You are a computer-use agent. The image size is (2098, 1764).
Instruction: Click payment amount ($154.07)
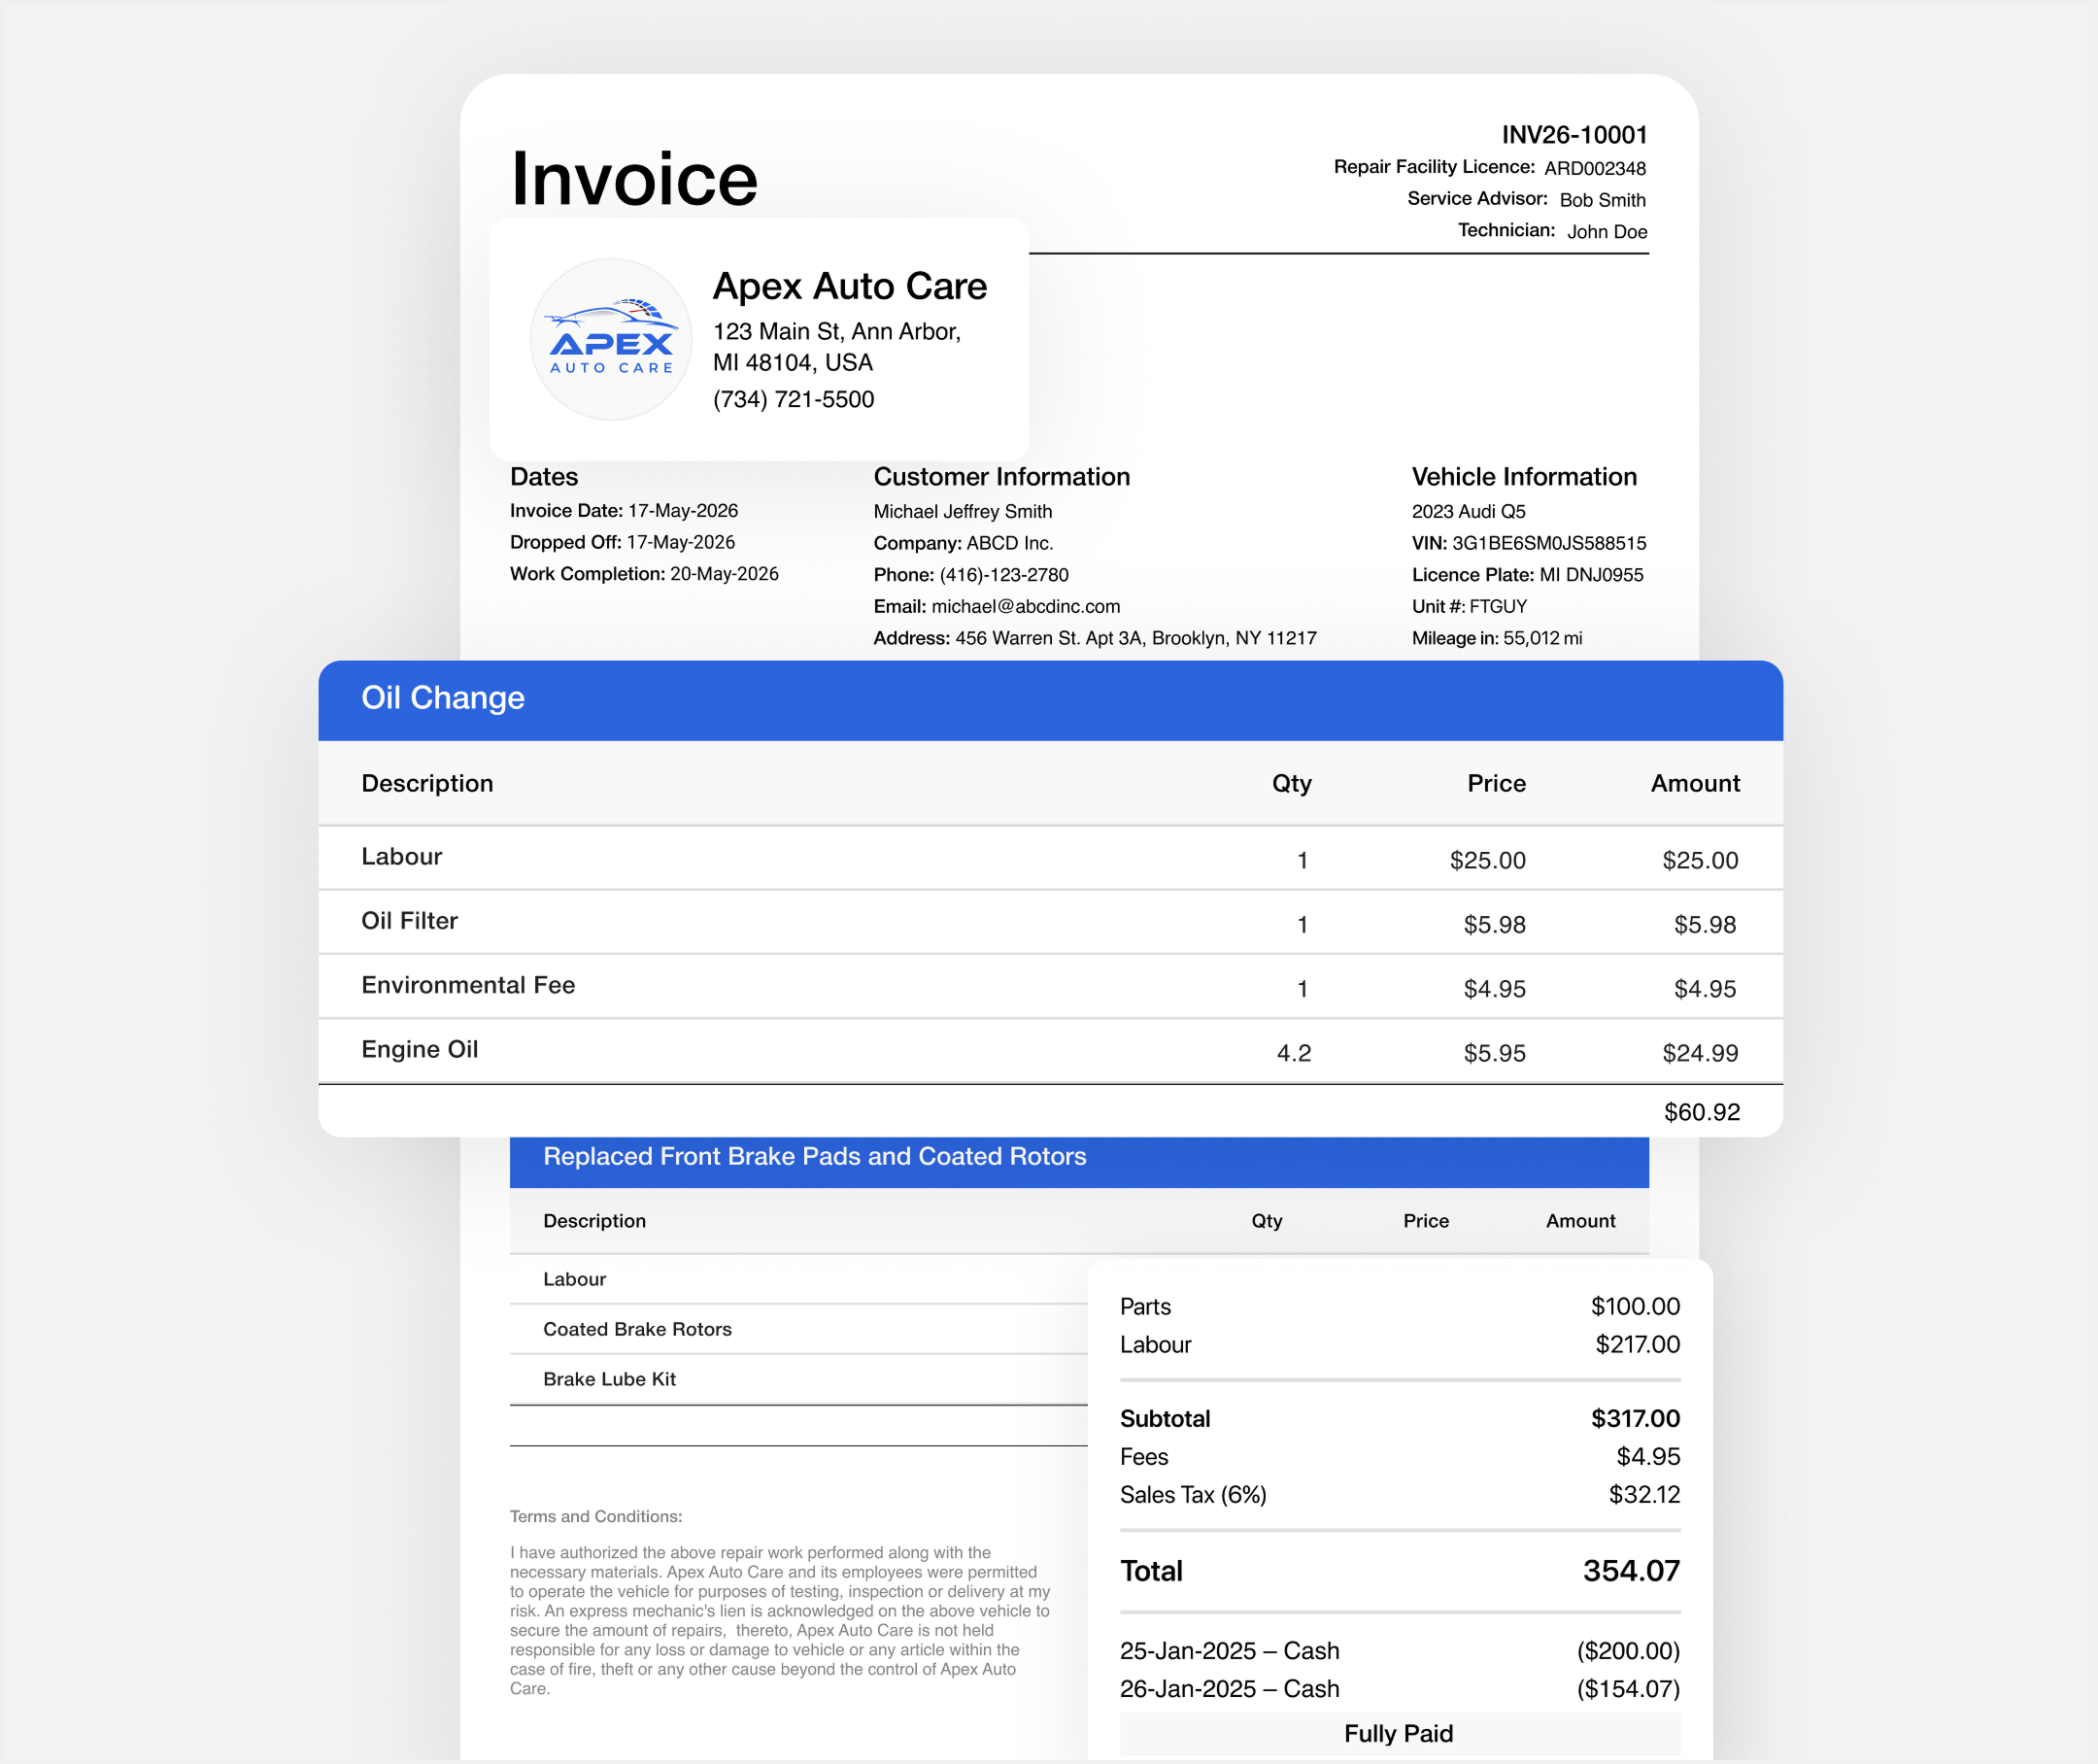(x=1628, y=1689)
